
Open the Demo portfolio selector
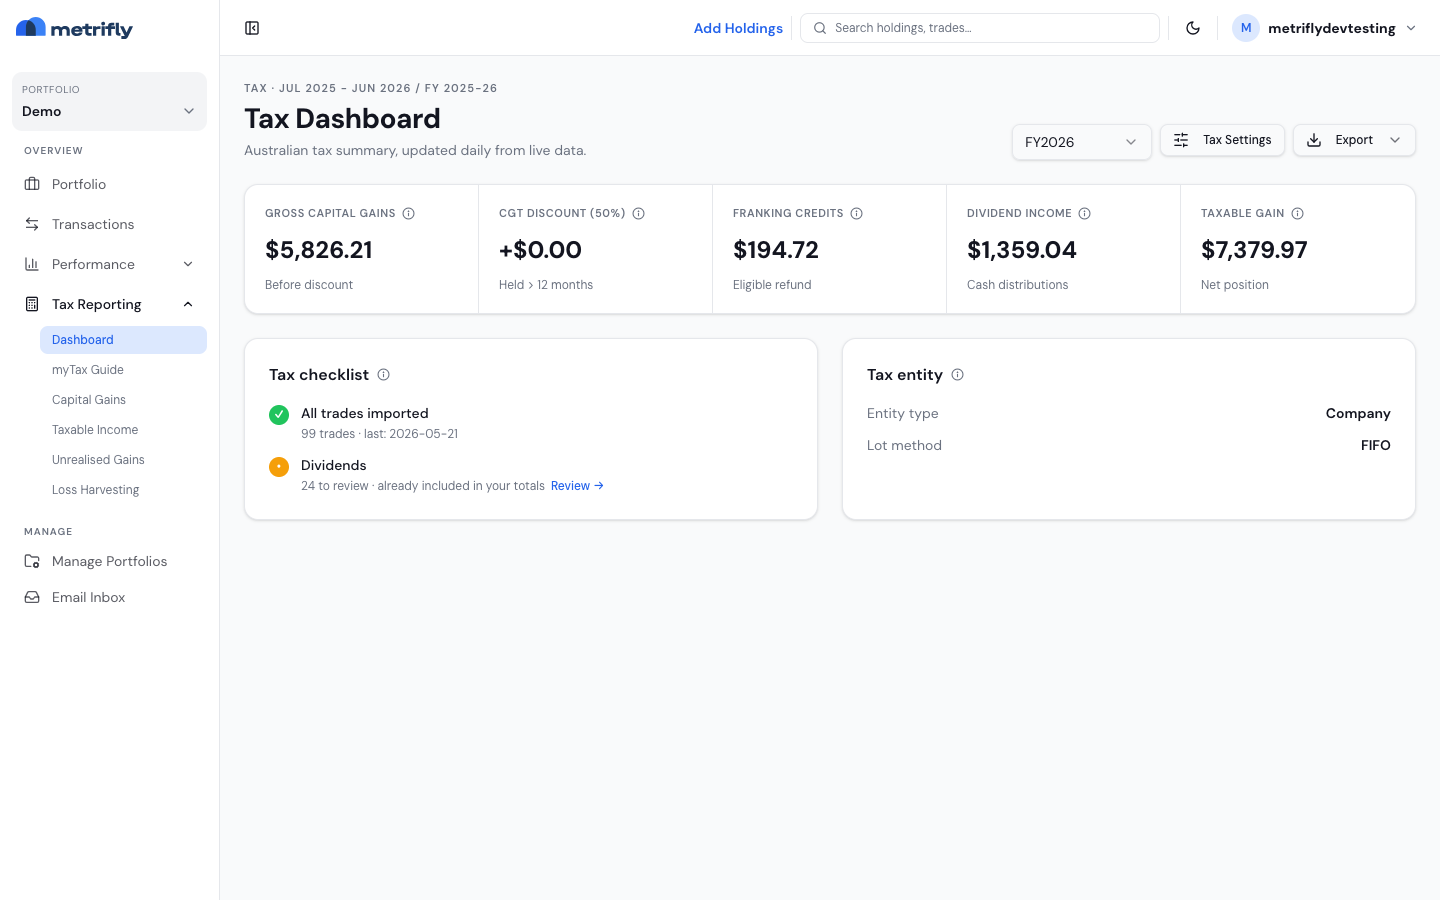109,101
